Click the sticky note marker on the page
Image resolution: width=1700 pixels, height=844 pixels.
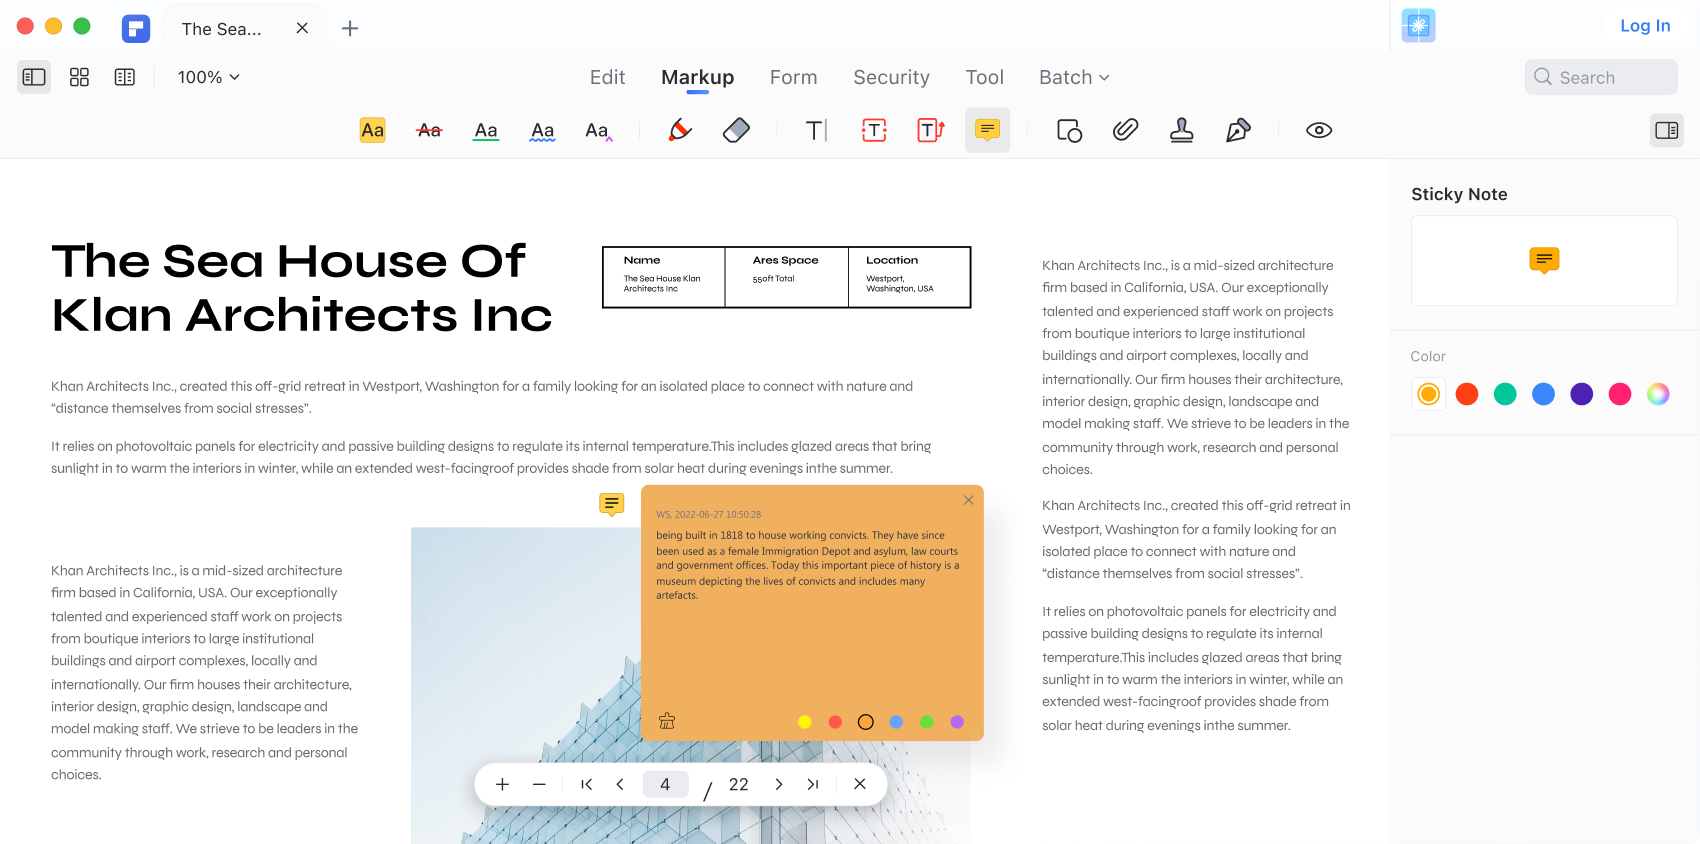click(x=612, y=504)
